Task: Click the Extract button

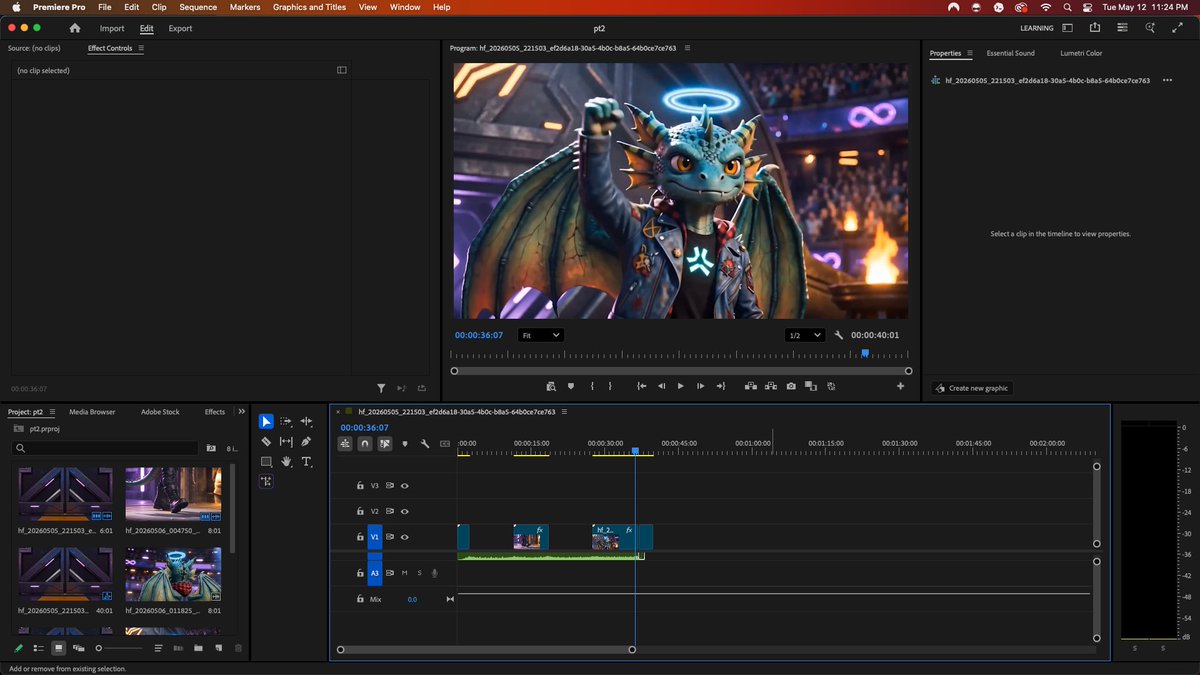Action: pos(771,386)
